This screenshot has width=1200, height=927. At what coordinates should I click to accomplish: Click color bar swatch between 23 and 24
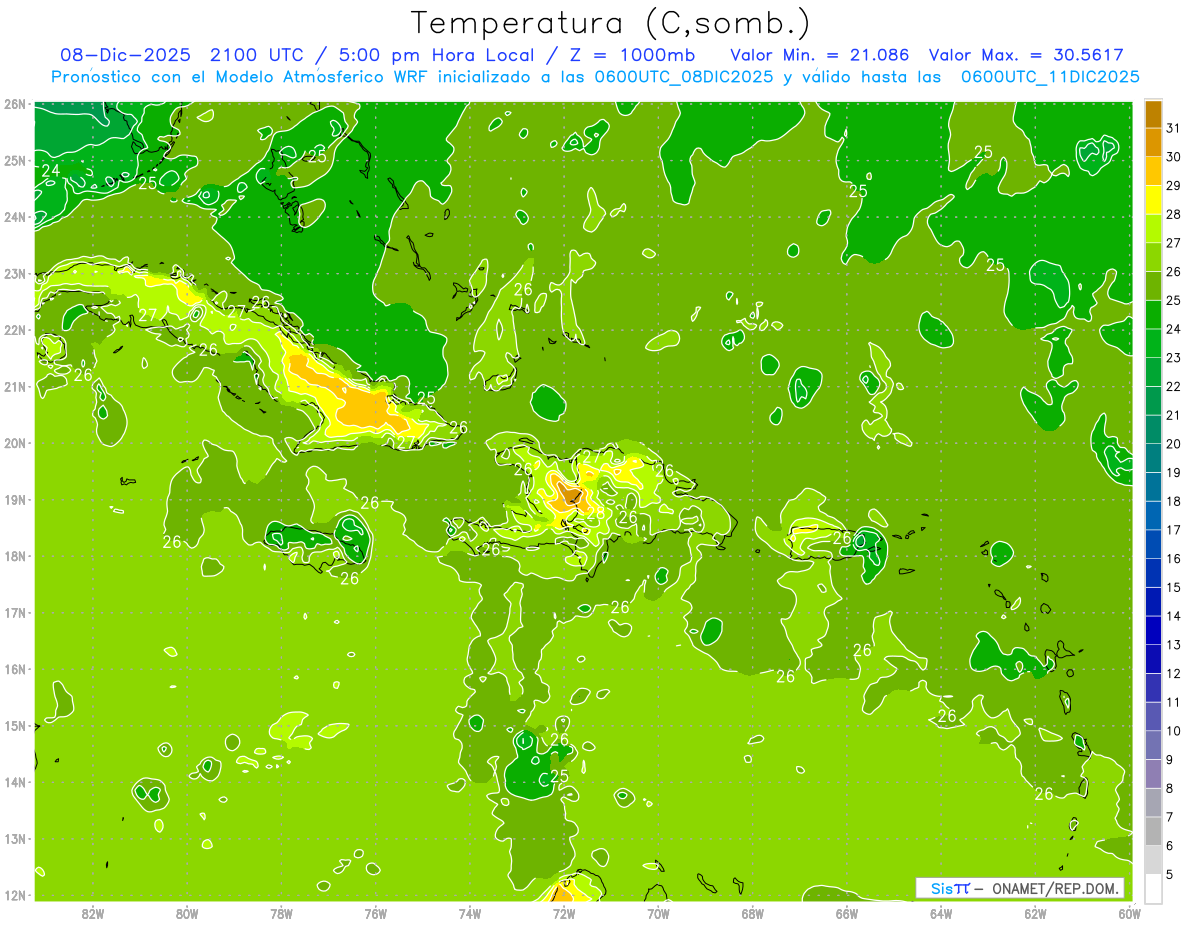click(1154, 343)
